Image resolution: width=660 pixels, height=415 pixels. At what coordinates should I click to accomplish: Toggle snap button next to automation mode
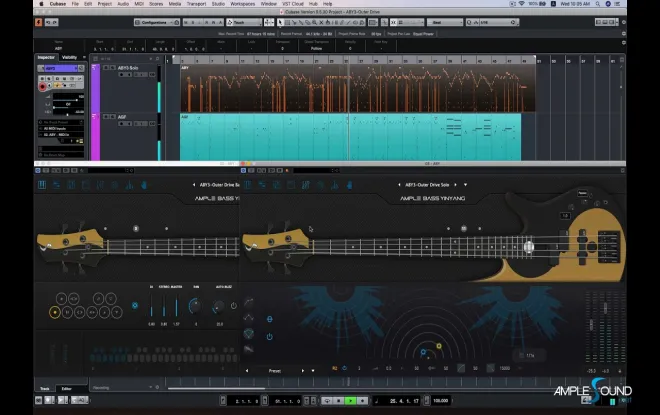click(x=268, y=22)
